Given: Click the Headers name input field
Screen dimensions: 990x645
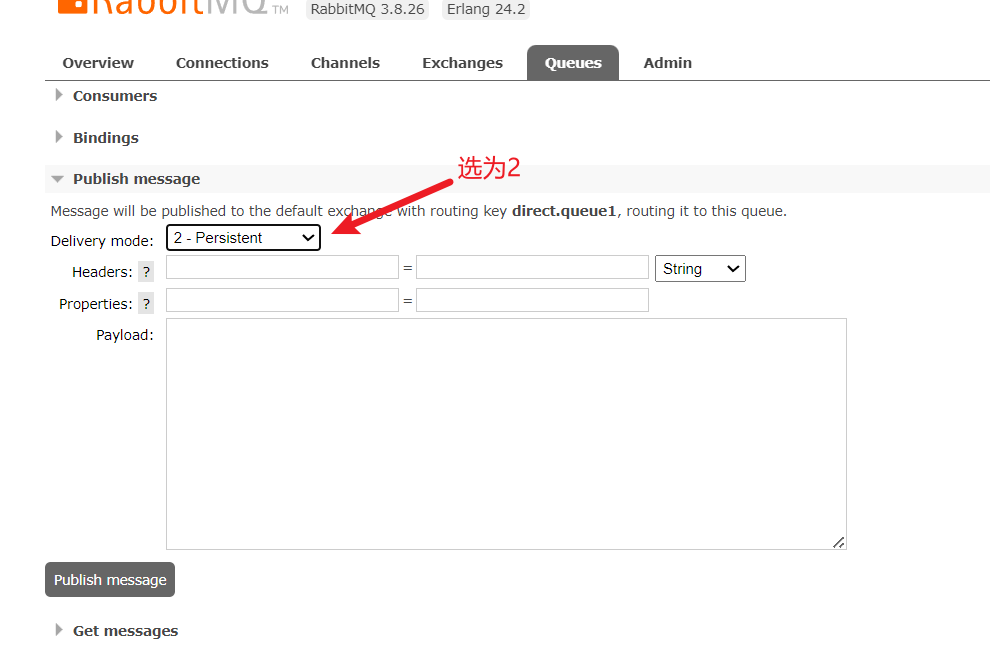Looking at the screenshot, I should 282,268.
